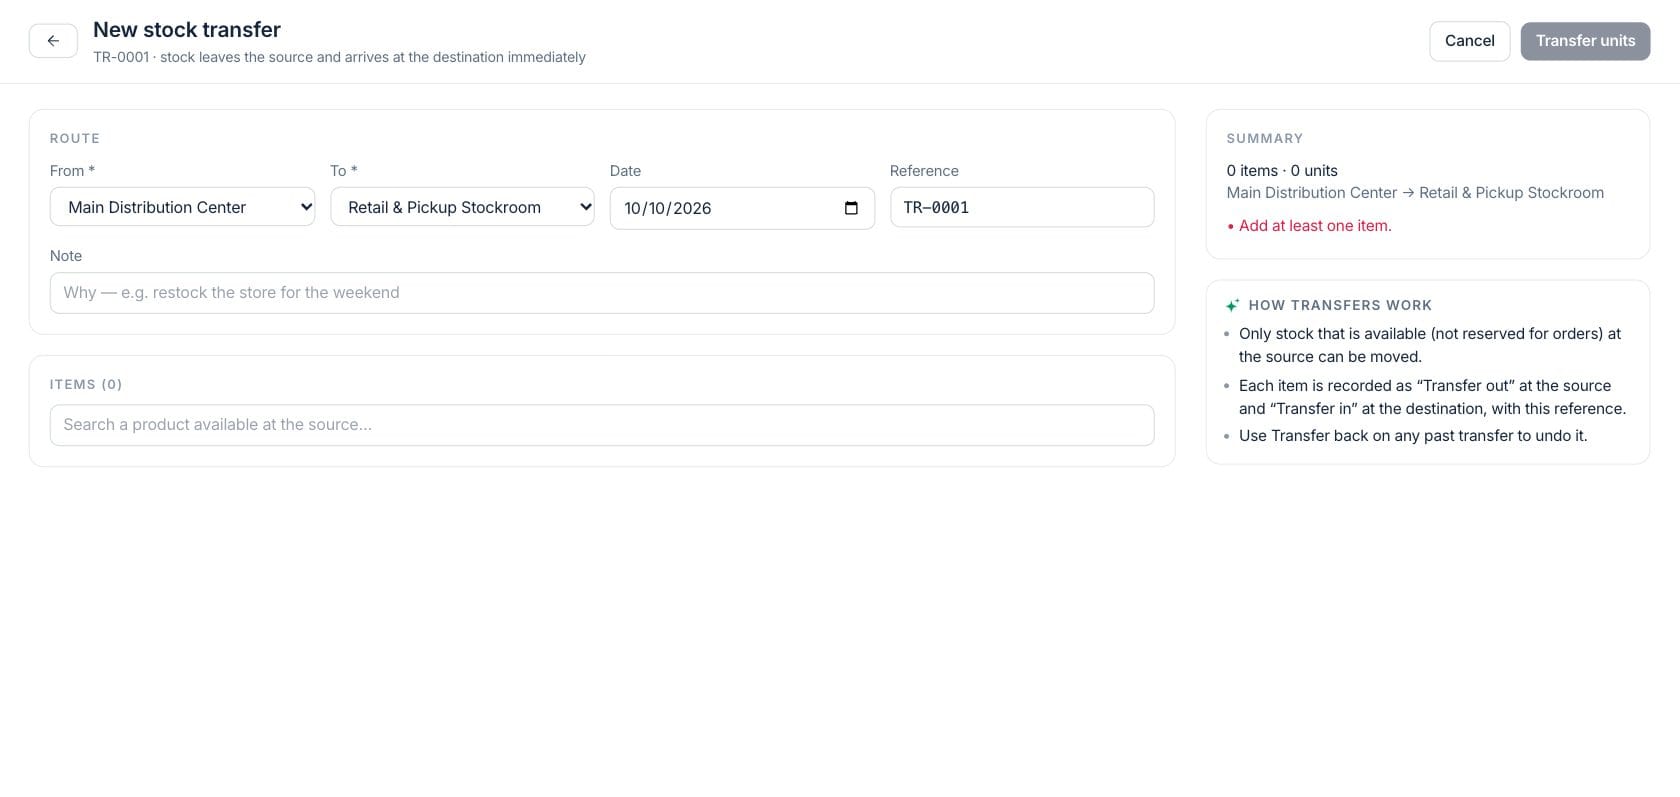
Task: Click into the Note input field
Action: (602, 293)
